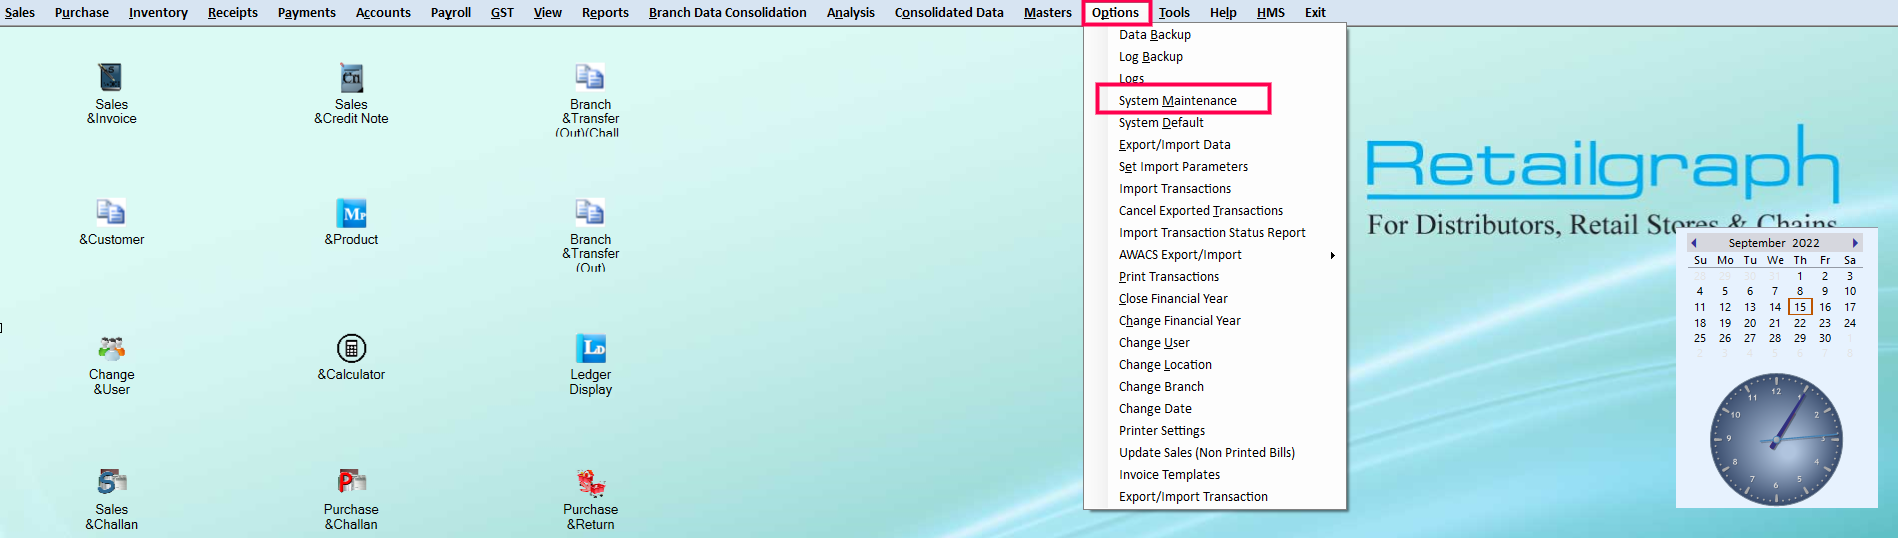Choose System Maintenance in Options menu
Viewport: 1898px width, 538px height.
[x=1215, y=101]
